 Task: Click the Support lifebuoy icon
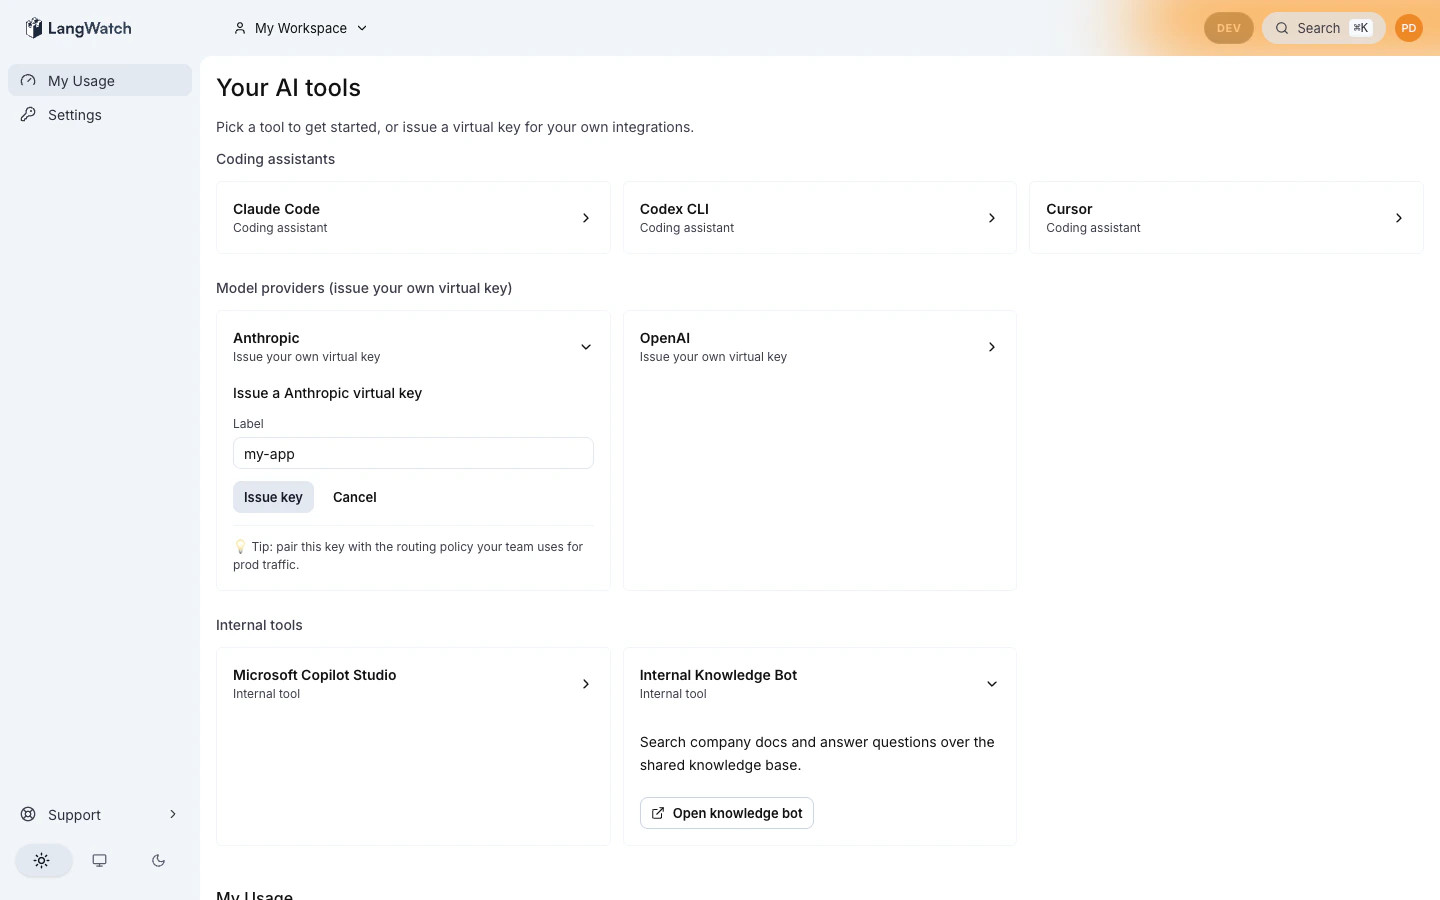click(x=28, y=815)
